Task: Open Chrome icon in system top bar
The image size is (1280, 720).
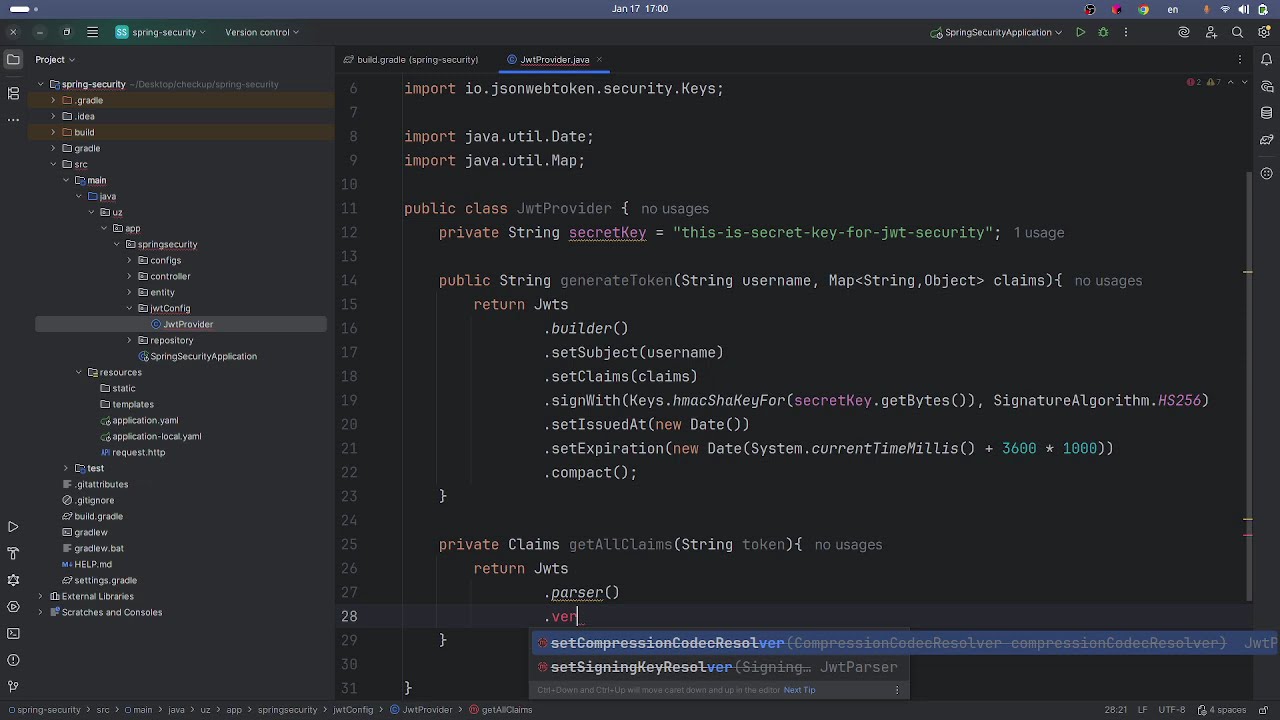Action: [x=1143, y=9]
